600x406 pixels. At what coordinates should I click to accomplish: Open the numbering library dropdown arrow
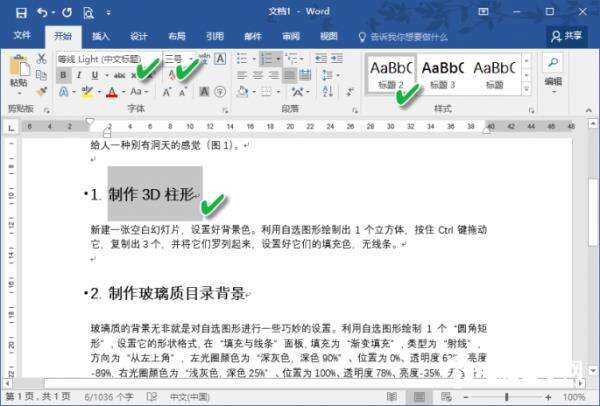(278, 59)
